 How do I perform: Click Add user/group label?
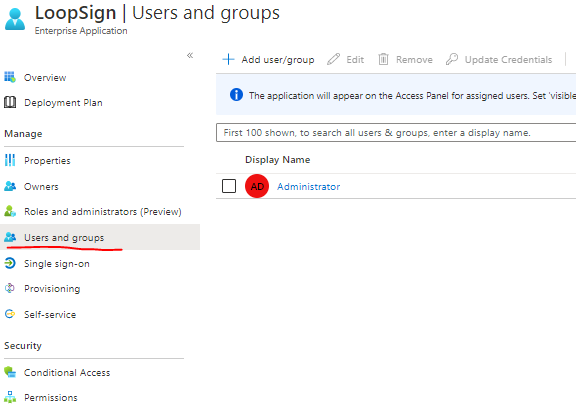tap(278, 60)
